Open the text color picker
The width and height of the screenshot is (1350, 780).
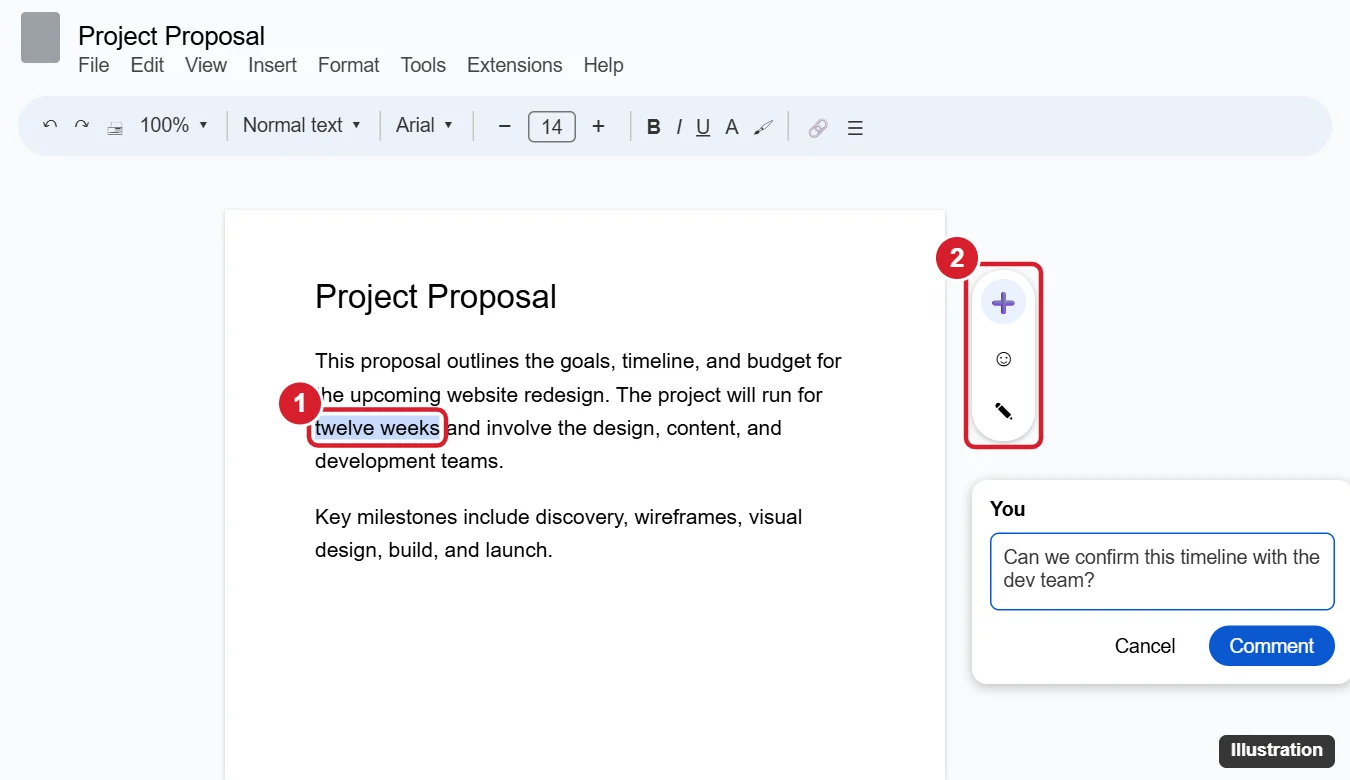(x=732, y=127)
